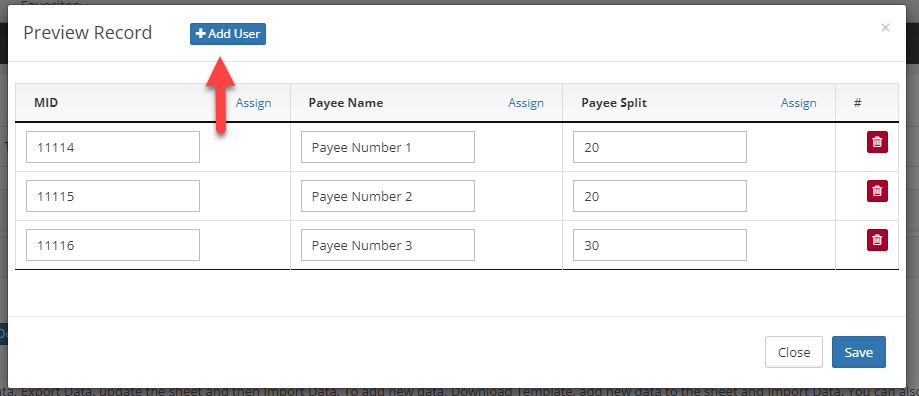Save the preview record

tap(859, 352)
